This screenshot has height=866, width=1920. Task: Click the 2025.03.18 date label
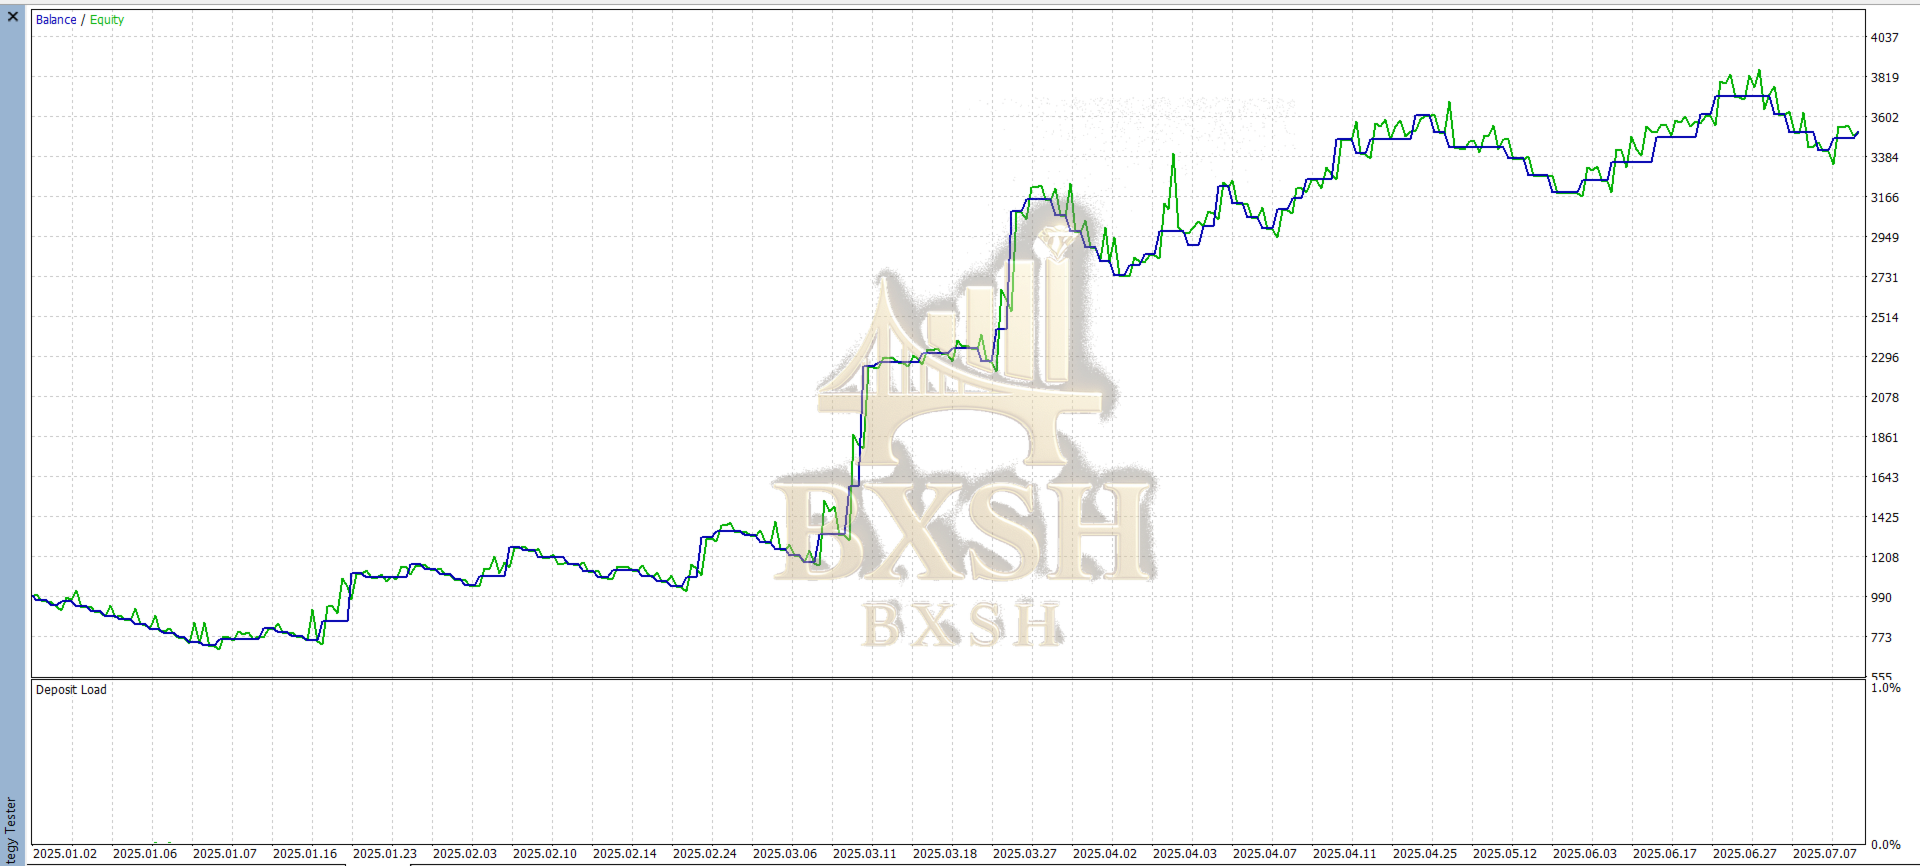945,854
